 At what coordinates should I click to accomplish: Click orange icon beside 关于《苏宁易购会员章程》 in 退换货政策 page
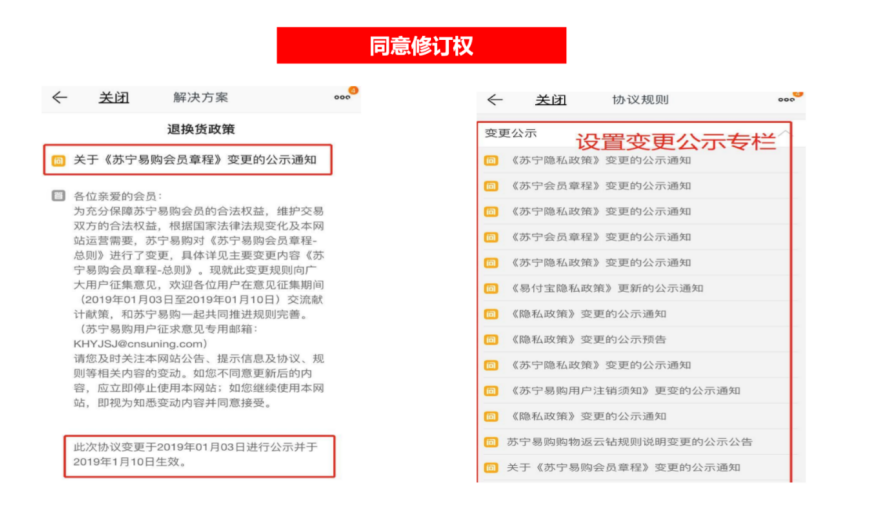coord(58,160)
